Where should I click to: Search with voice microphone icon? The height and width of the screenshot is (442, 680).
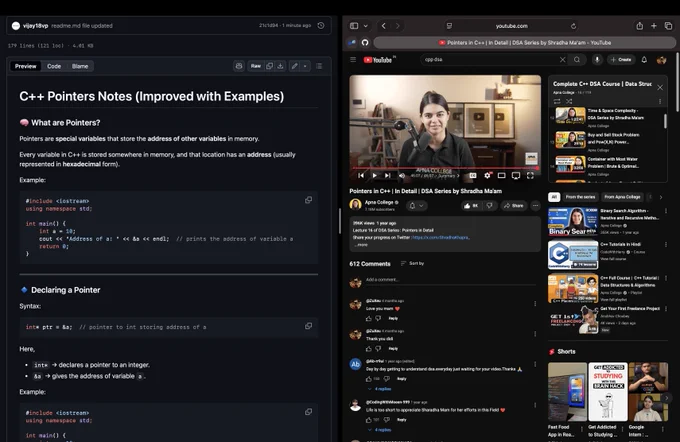(597, 59)
